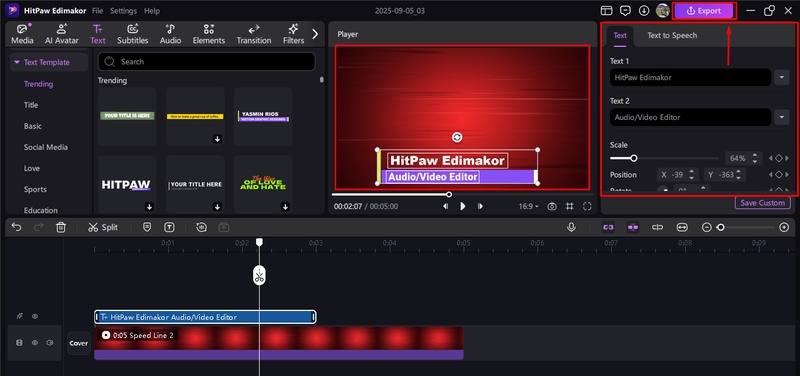Play the preview video

(463, 206)
